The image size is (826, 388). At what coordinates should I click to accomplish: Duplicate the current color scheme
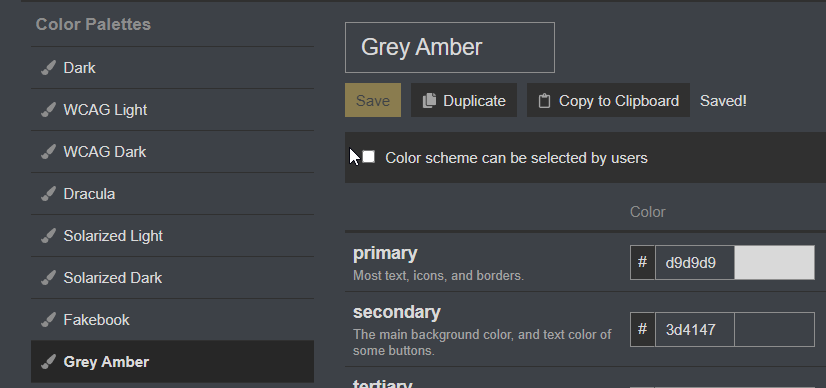[x=464, y=100]
